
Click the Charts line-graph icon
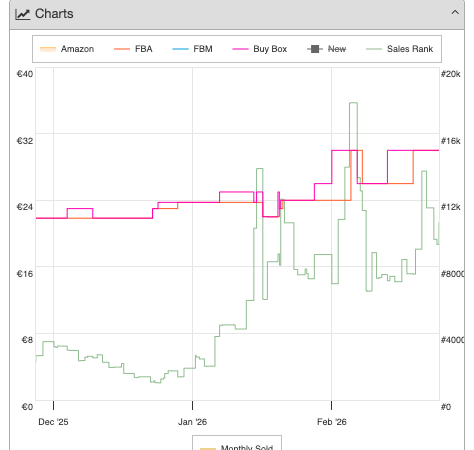point(23,14)
